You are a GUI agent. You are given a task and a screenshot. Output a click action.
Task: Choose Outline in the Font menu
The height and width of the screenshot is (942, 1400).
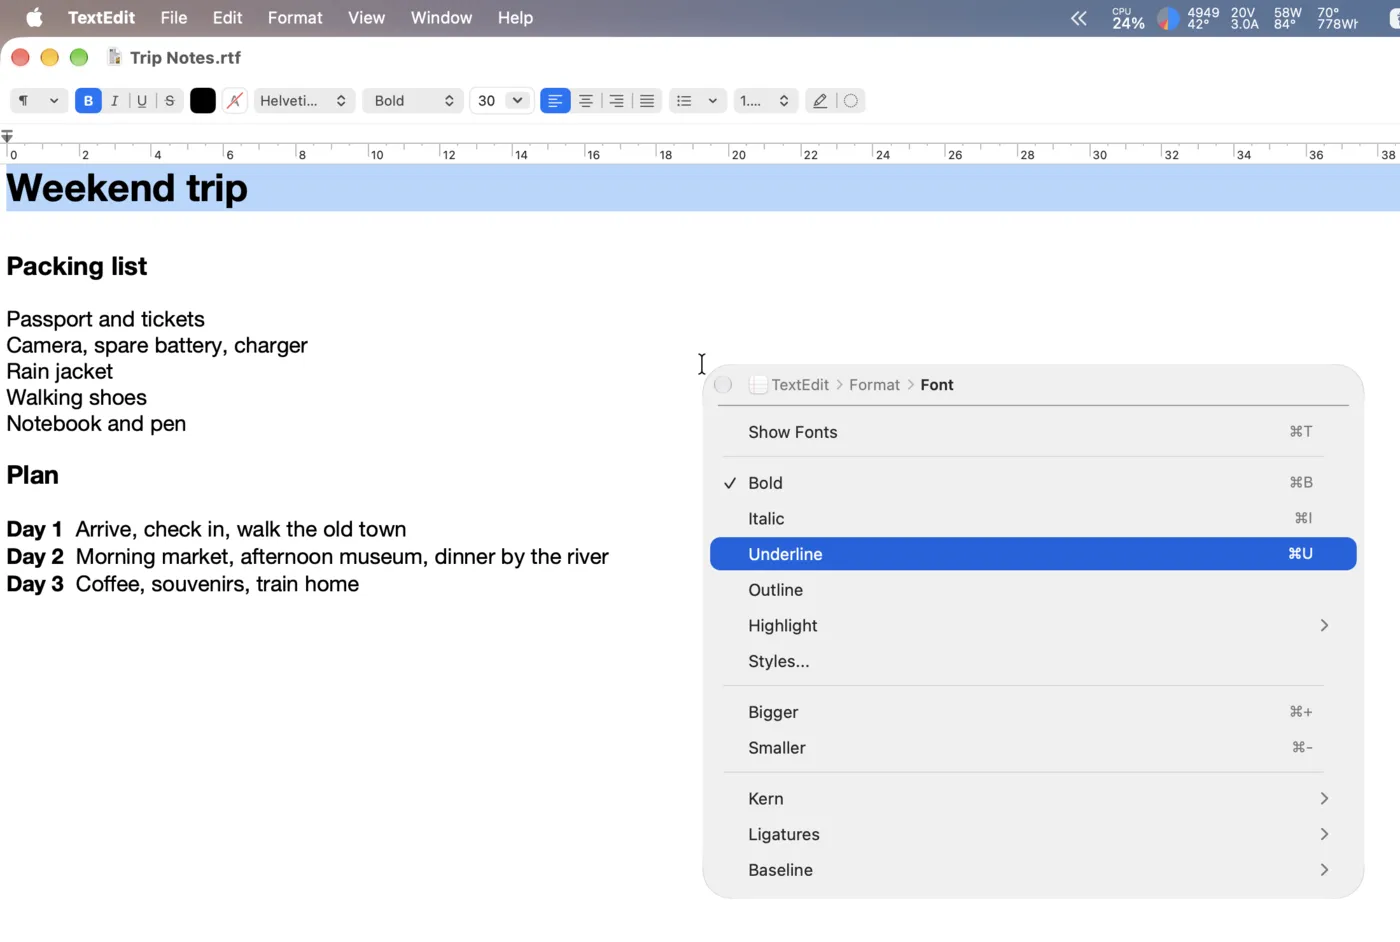(x=1033, y=590)
